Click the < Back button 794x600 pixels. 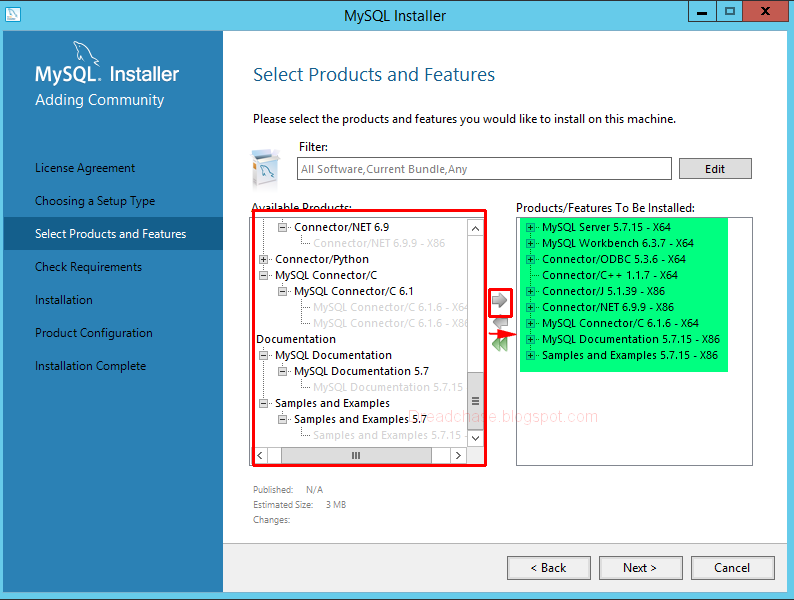(548, 568)
